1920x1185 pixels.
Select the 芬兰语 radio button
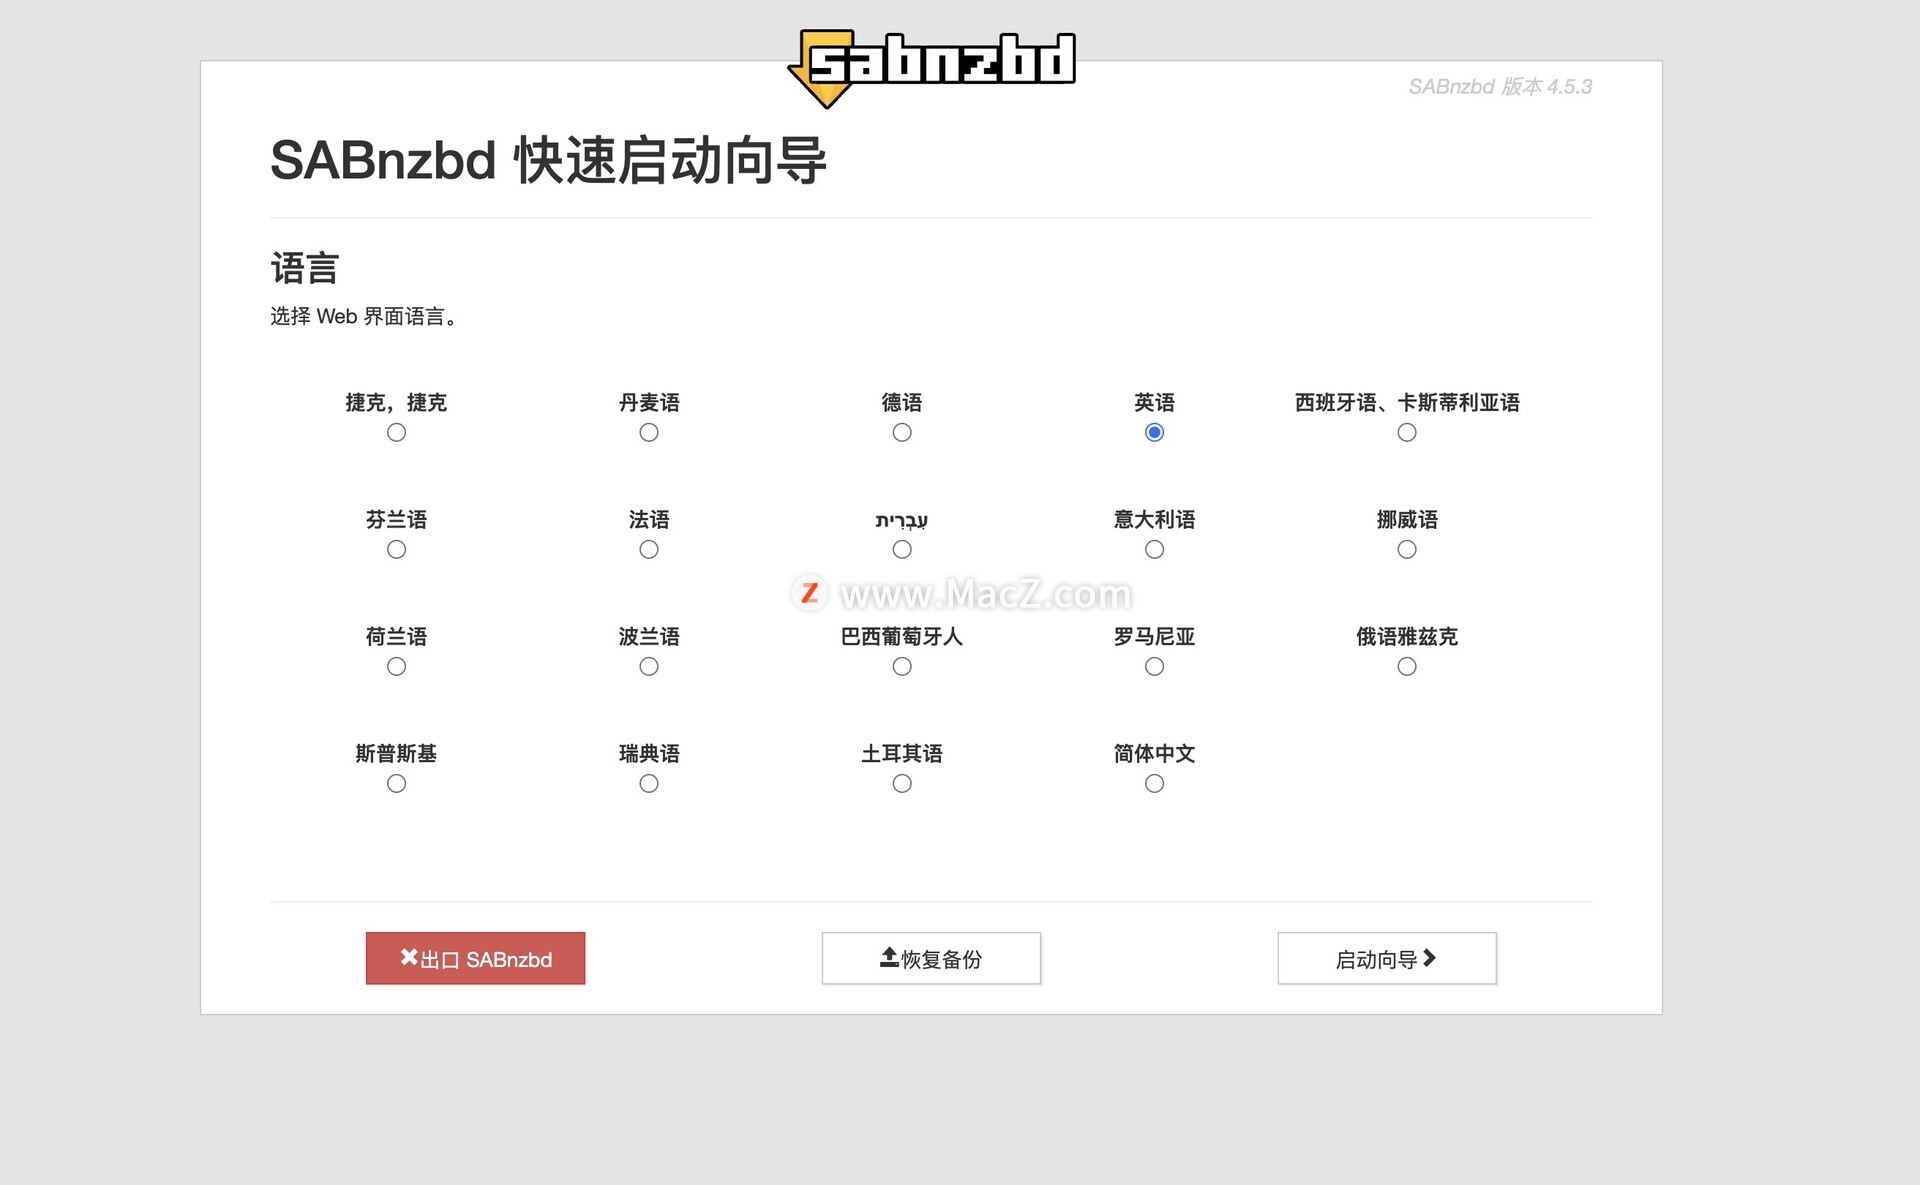tap(396, 550)
